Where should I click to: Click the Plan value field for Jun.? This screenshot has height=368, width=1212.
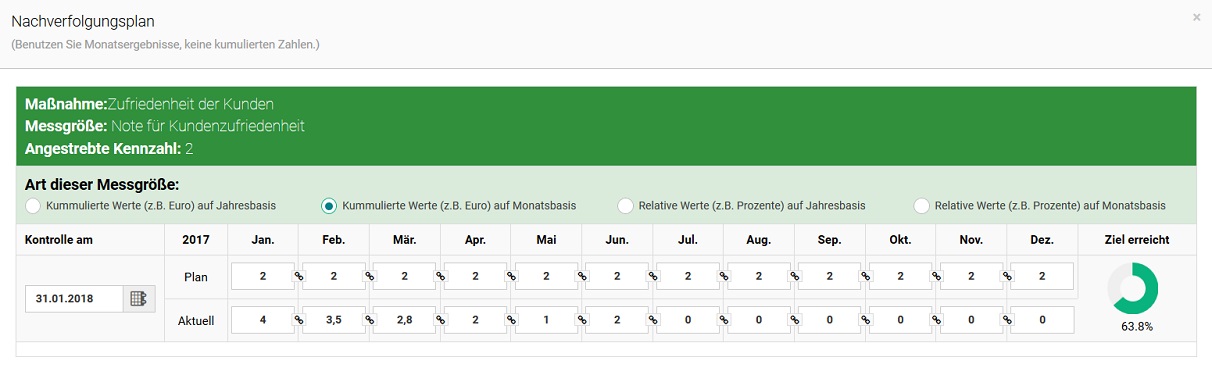(x=617, y=276)
